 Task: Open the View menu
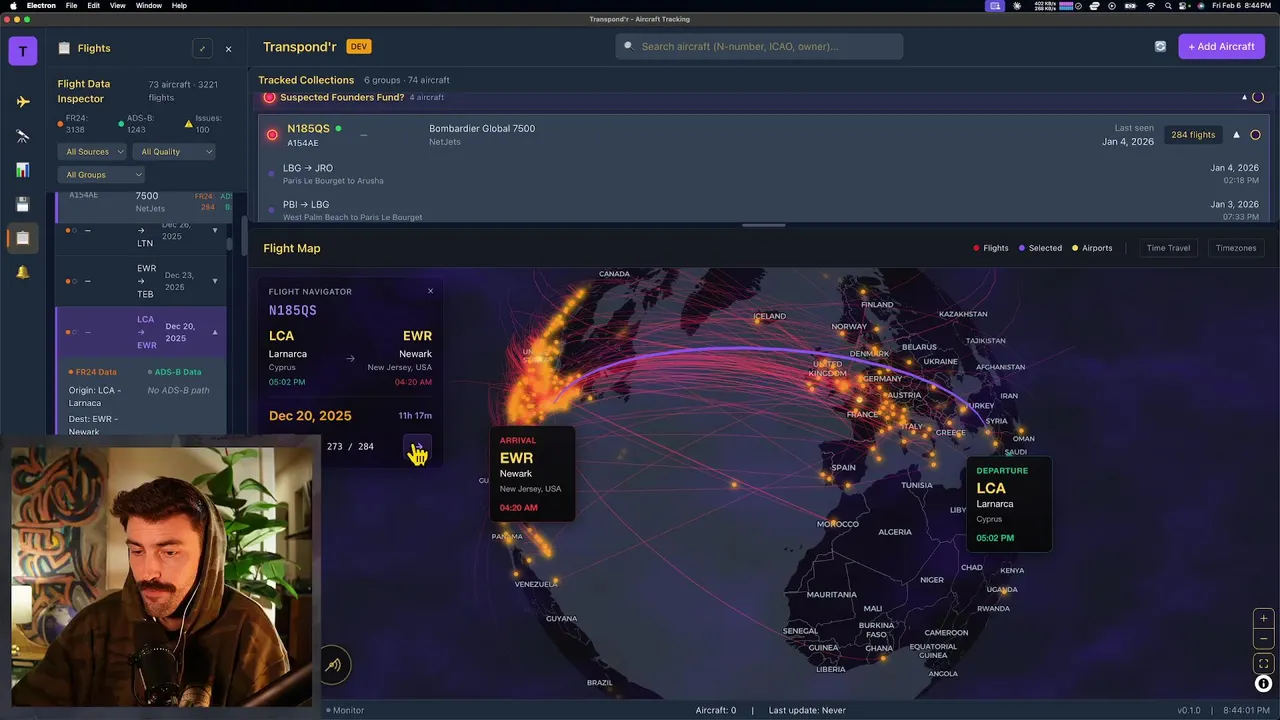[x=118, y=6]
